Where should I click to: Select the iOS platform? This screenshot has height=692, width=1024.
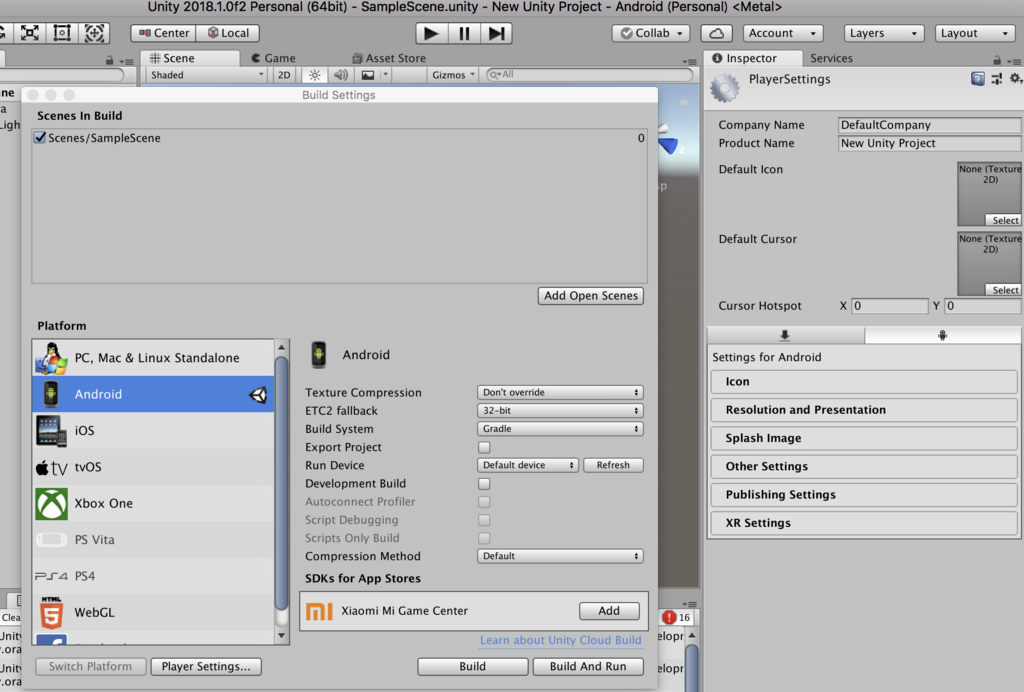[x=153, y=430]
